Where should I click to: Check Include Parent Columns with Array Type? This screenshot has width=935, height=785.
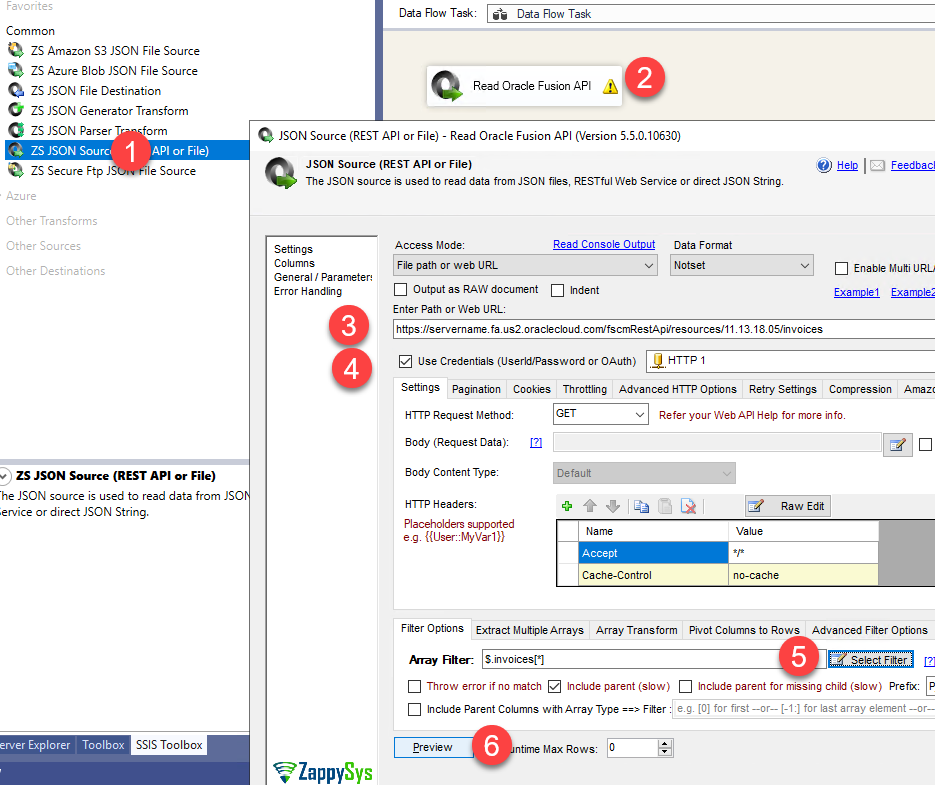(414, 709)
